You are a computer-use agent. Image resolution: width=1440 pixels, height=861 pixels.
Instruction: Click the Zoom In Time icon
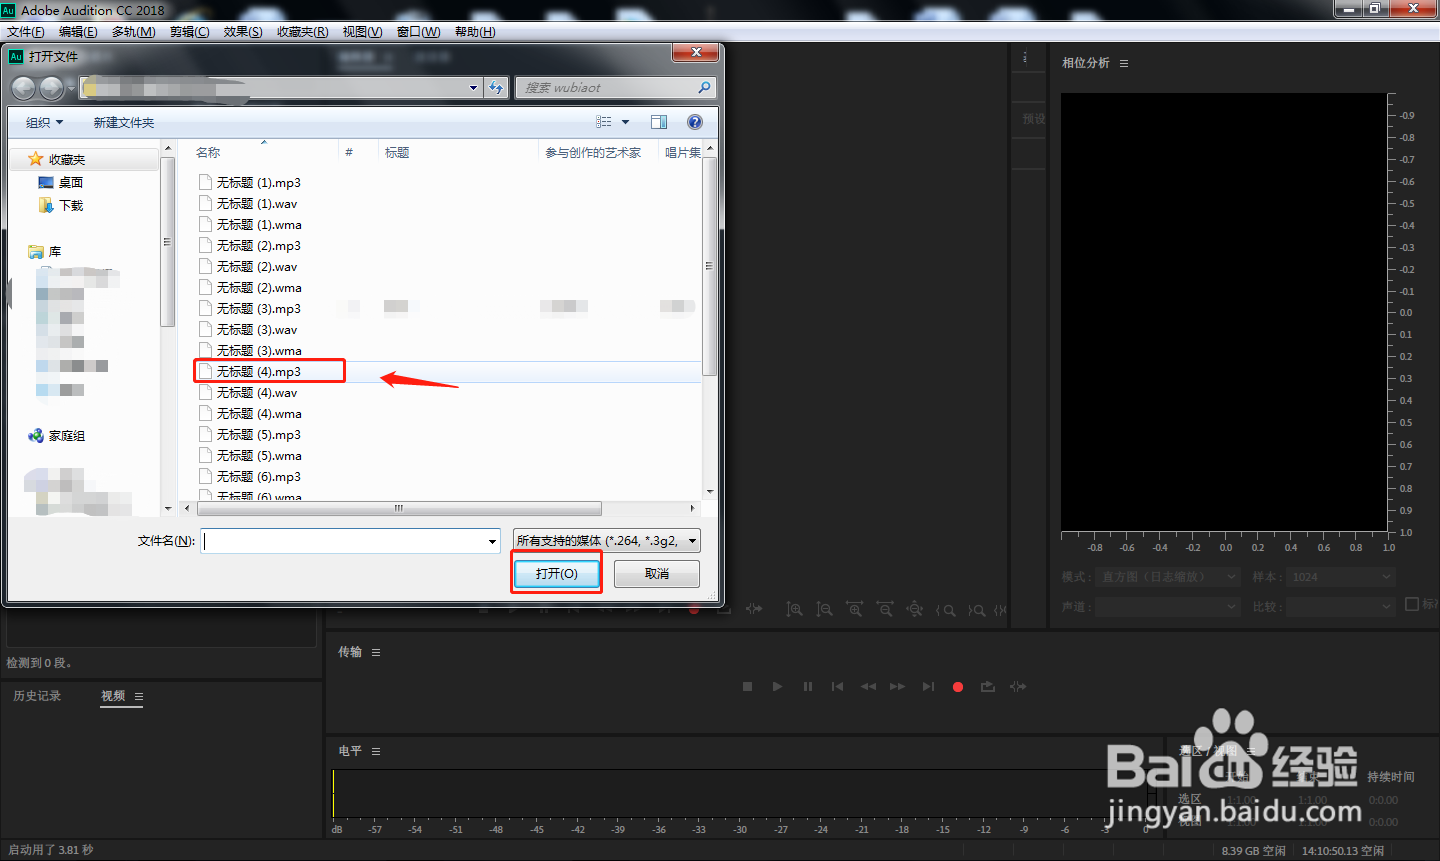coord(854,609)
